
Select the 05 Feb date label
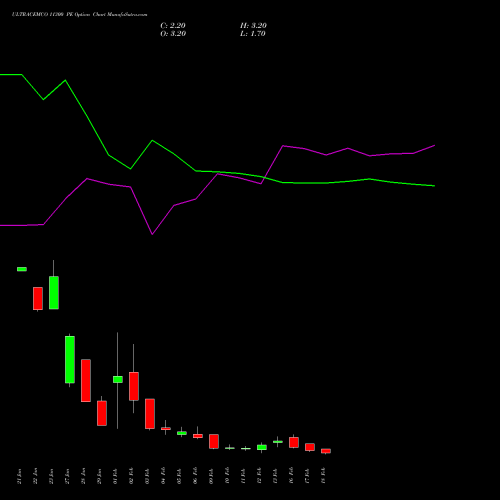click(x=179, y=476)
